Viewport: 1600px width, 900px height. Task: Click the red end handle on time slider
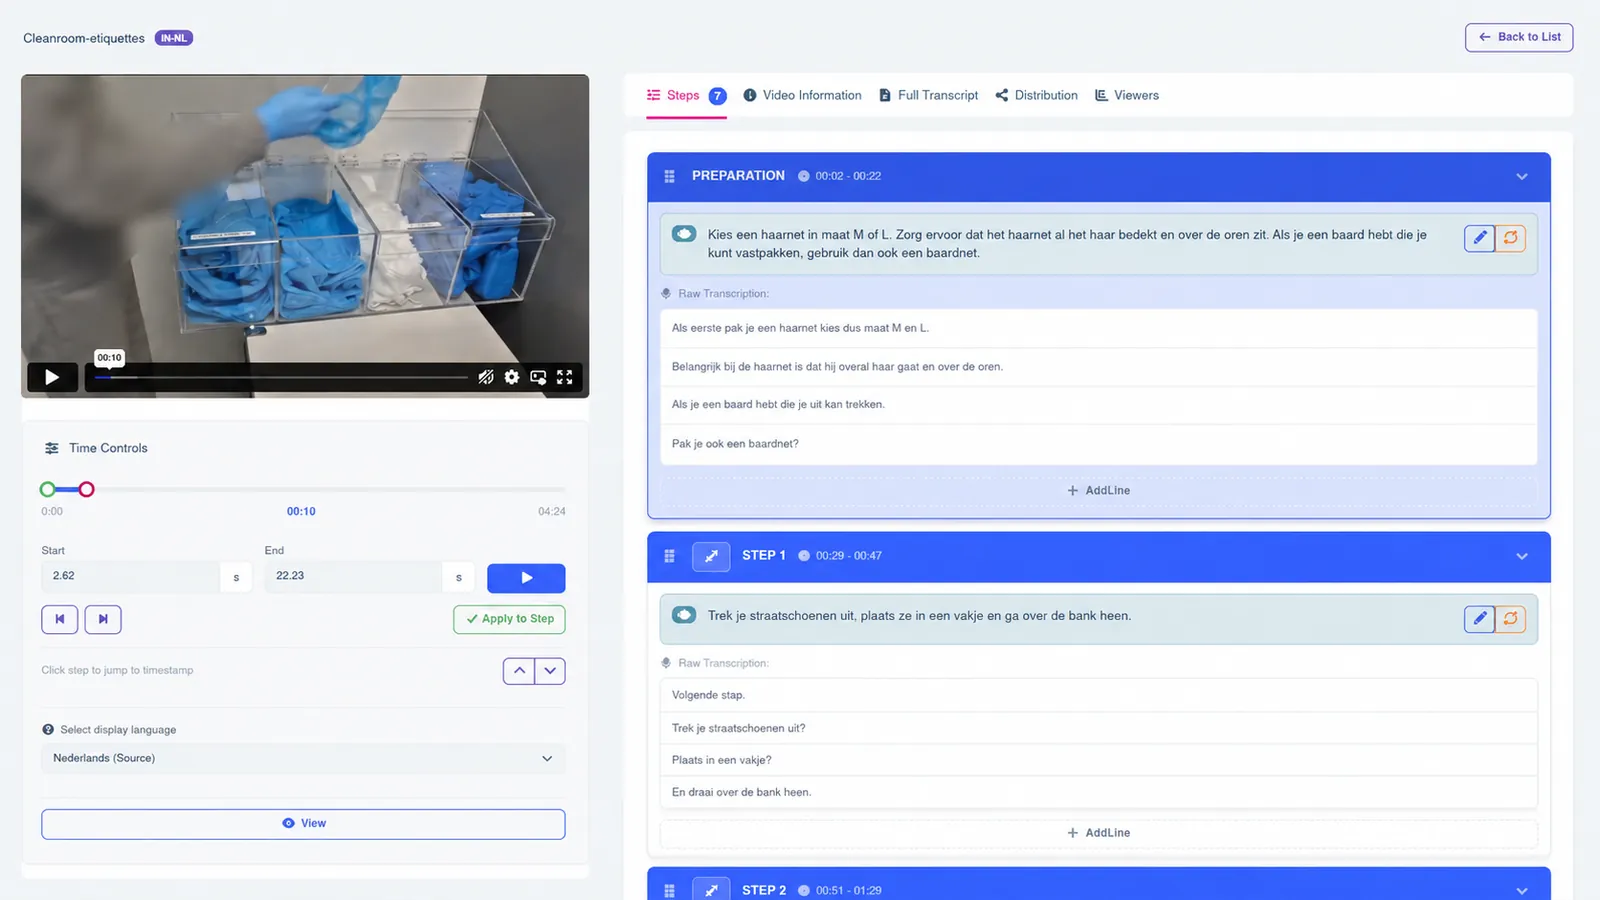pos(87,489)
